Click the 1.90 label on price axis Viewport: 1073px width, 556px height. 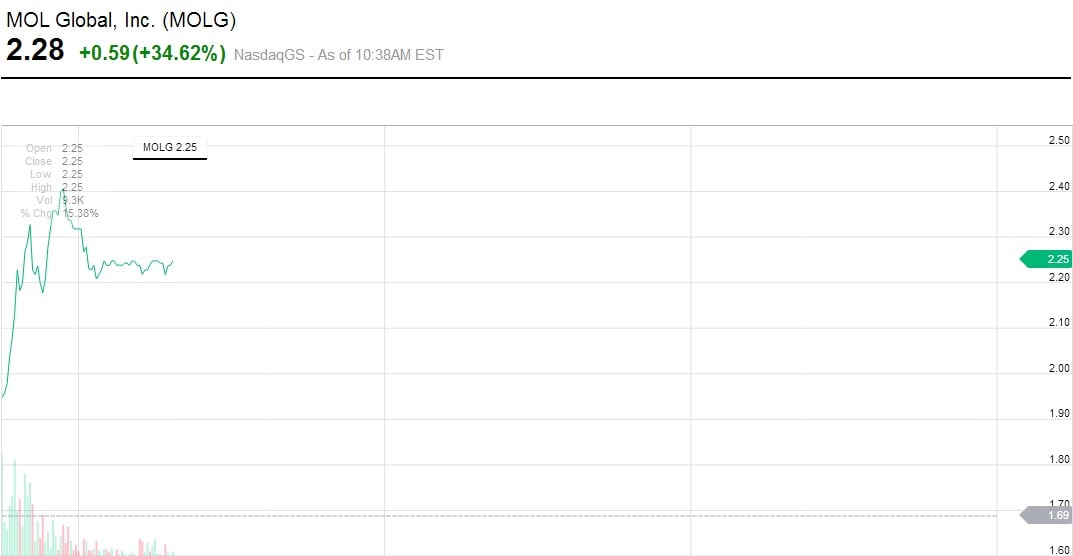tap(1058, 413)
